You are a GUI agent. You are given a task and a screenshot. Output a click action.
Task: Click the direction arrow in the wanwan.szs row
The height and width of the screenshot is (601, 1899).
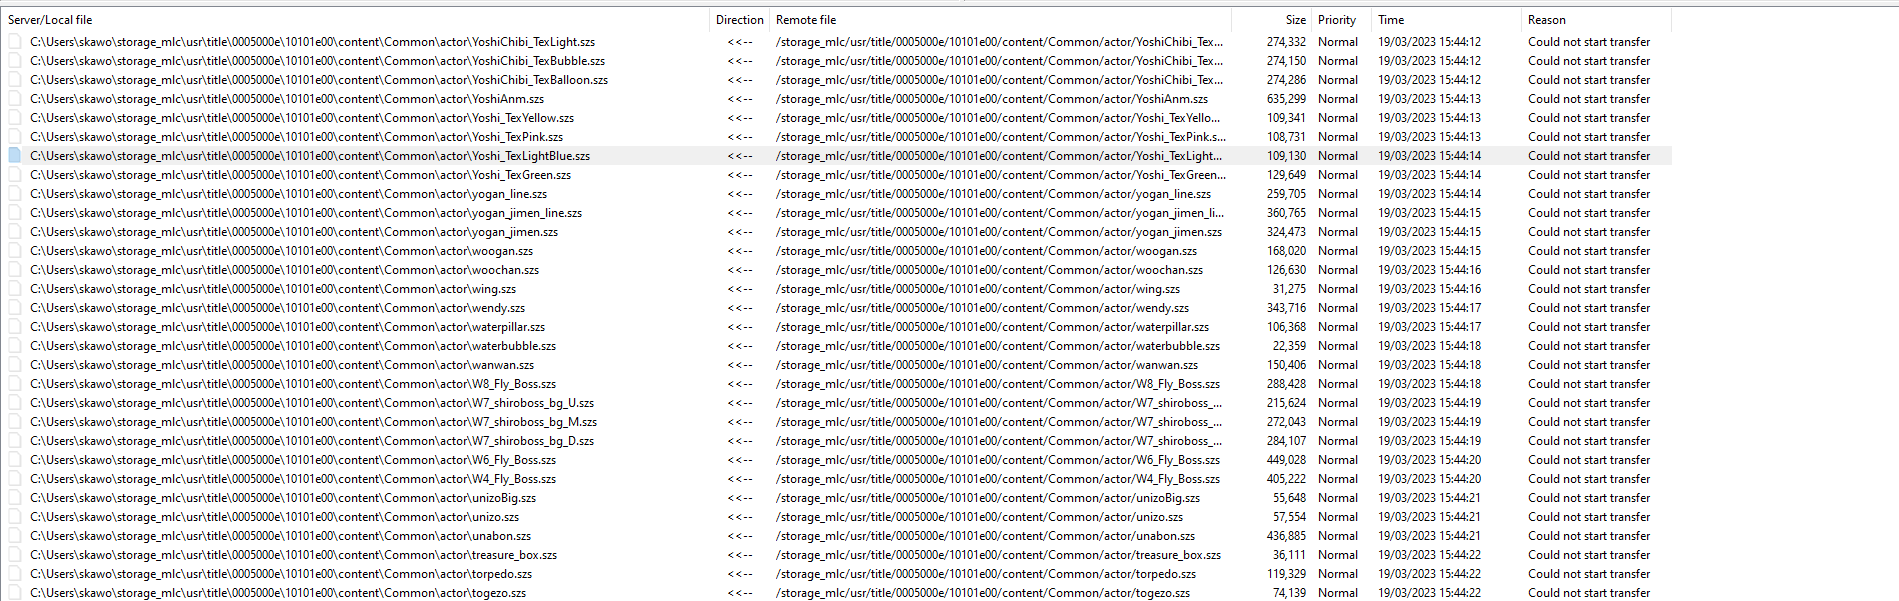tap(740, 365)
